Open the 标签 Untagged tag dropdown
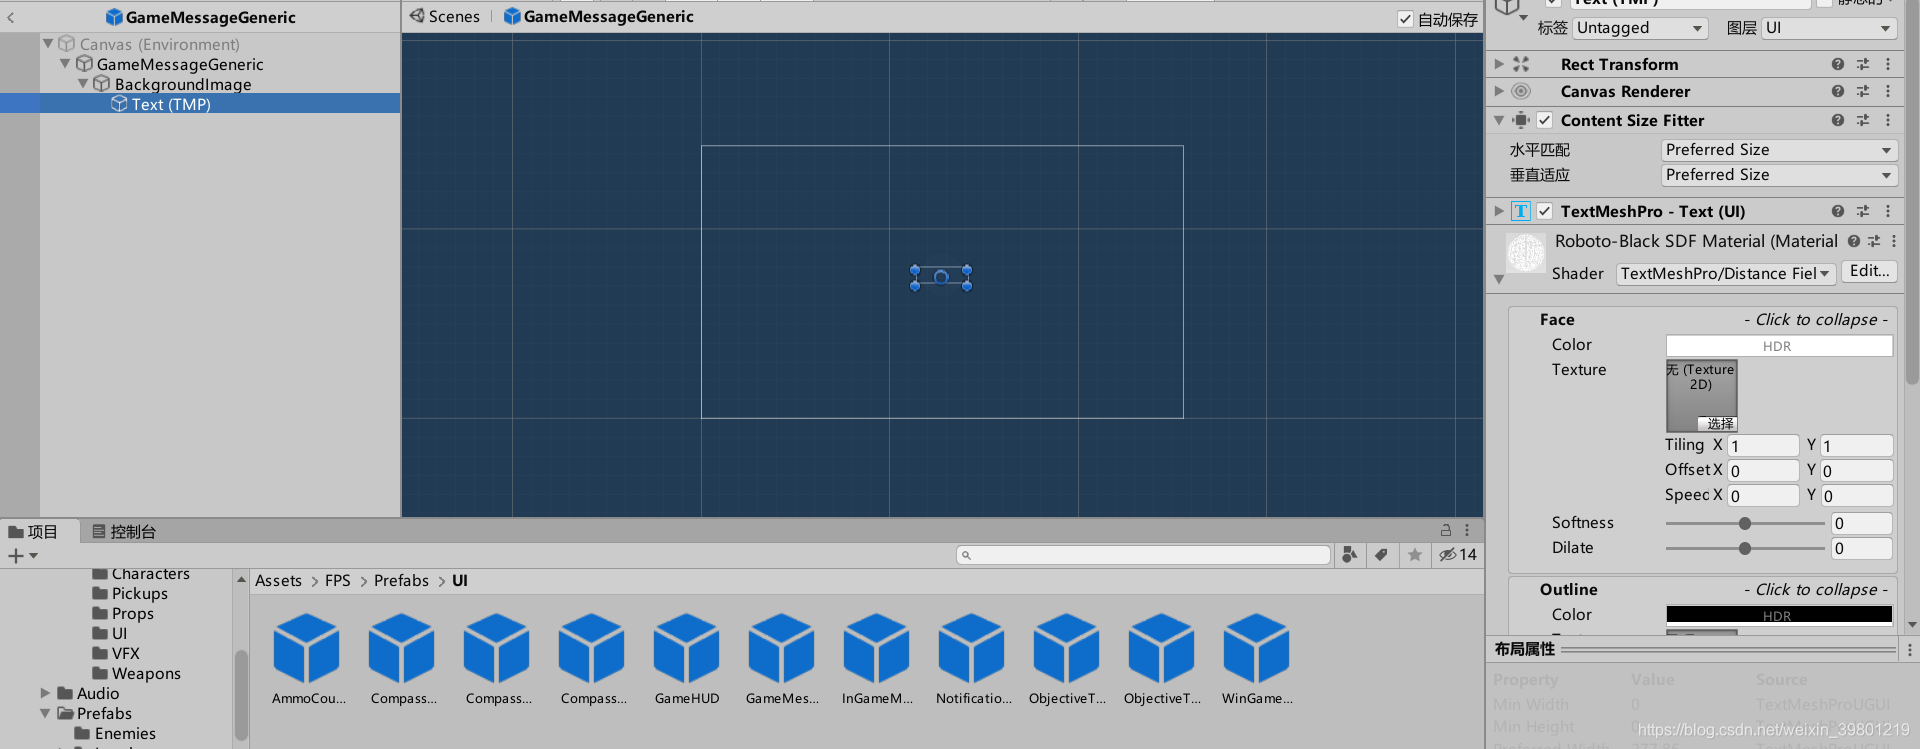This screenshot has height=749, width=1920. 1640,28
